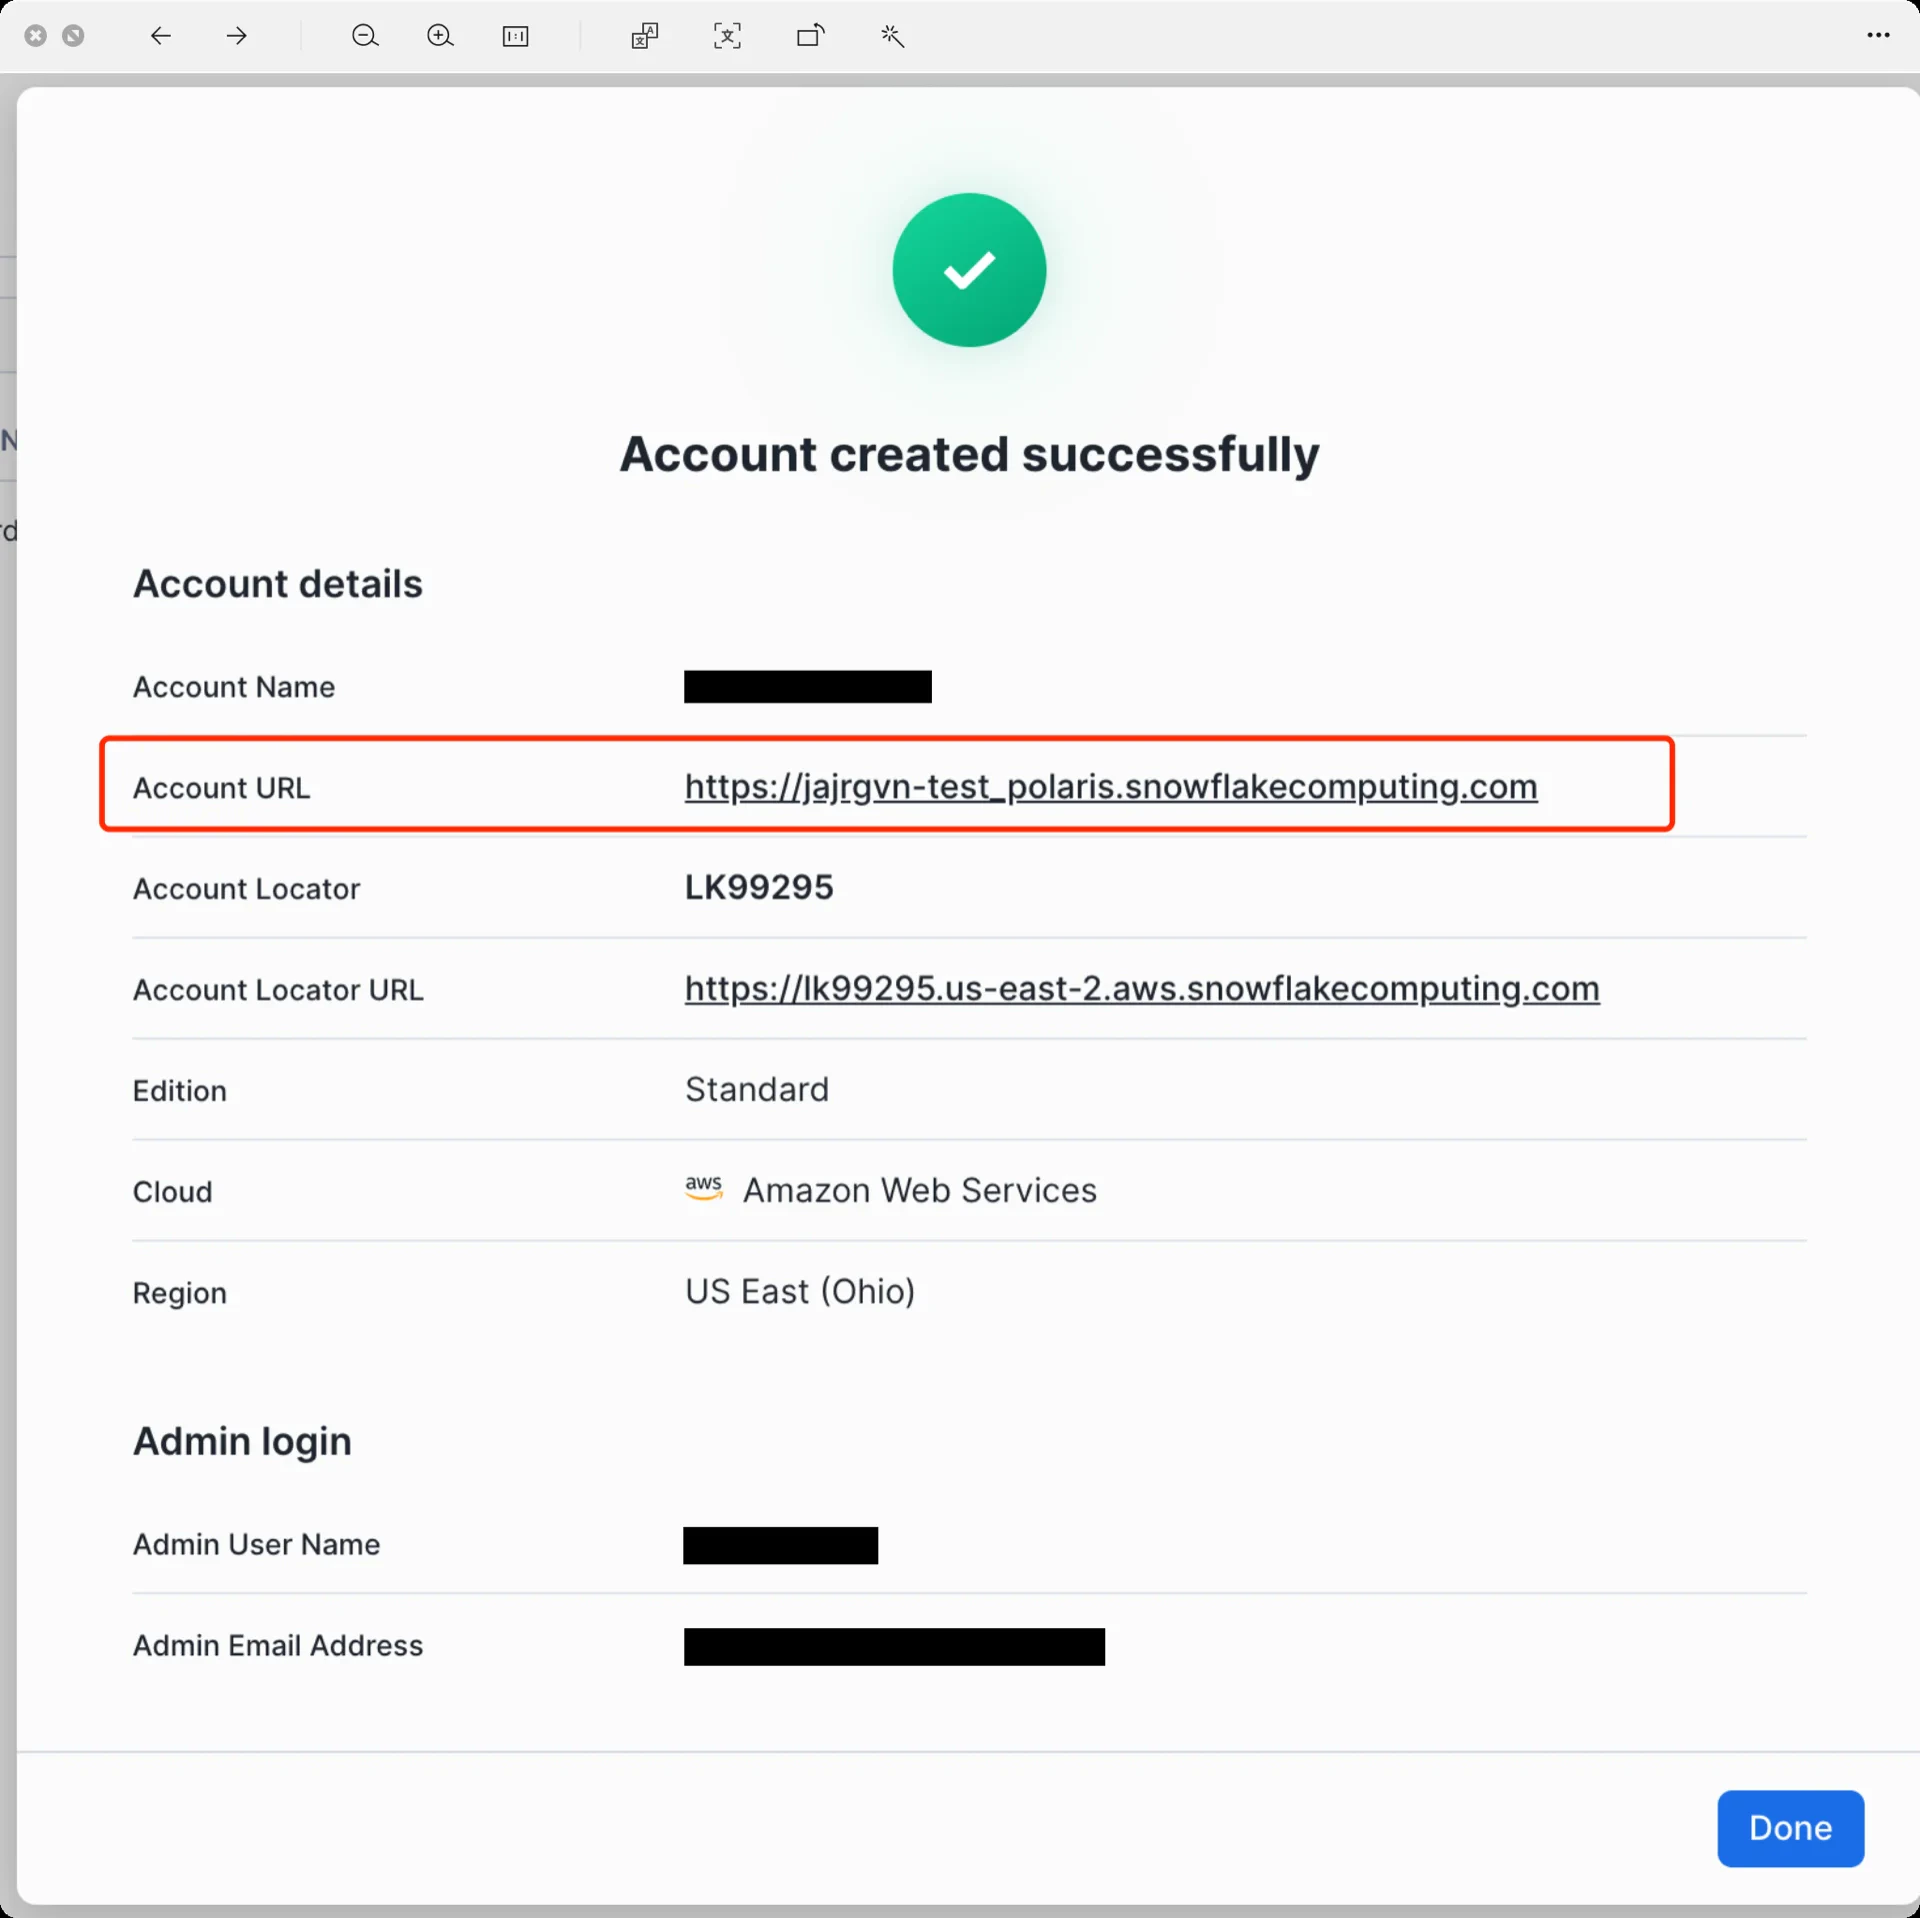Screen dimensions: 1920x1918
Task: Click the blue Done button
Action: (x=1790, y=1828)
